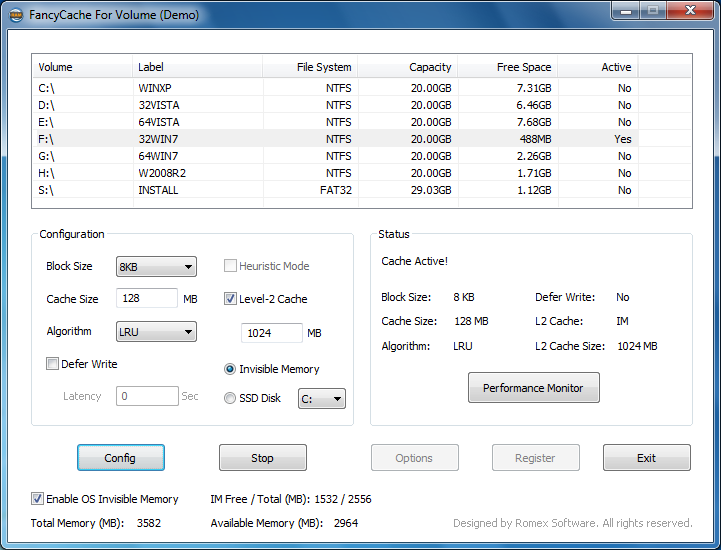This screenshot has height=550, width=721.
Task: Select the C:\ WINXP volume row
Action: [200, 88]
